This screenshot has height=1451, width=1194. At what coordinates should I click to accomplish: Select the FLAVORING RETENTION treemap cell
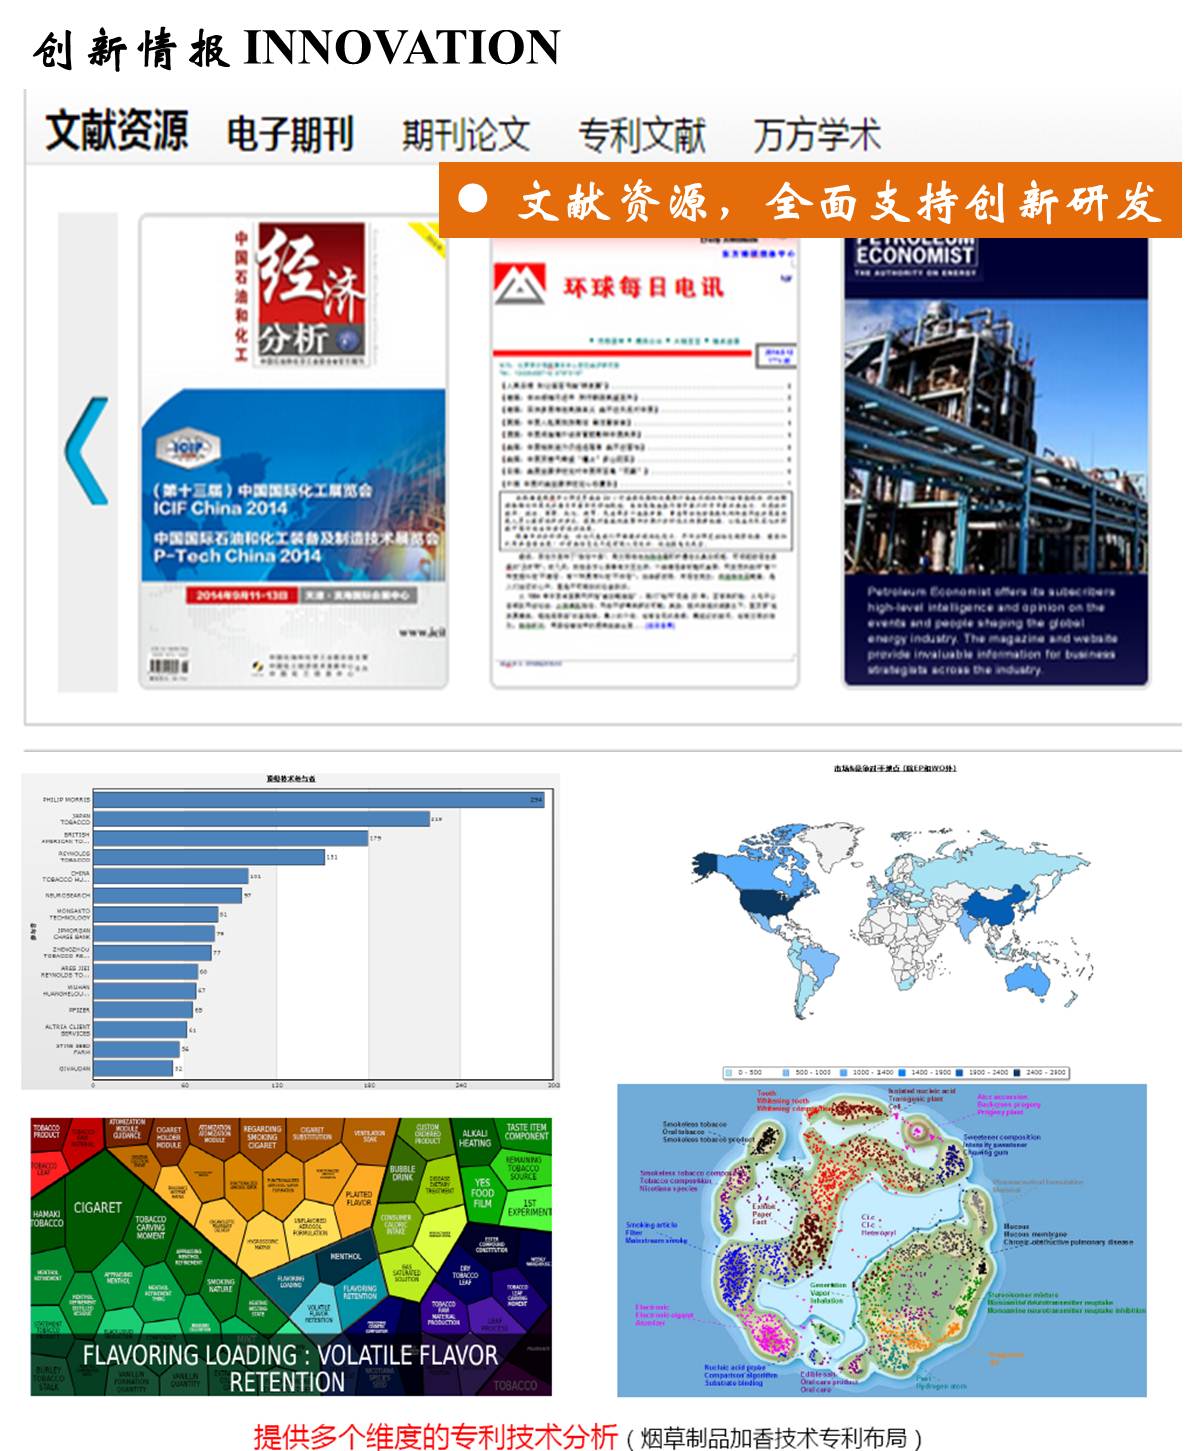click(360, 1292)
